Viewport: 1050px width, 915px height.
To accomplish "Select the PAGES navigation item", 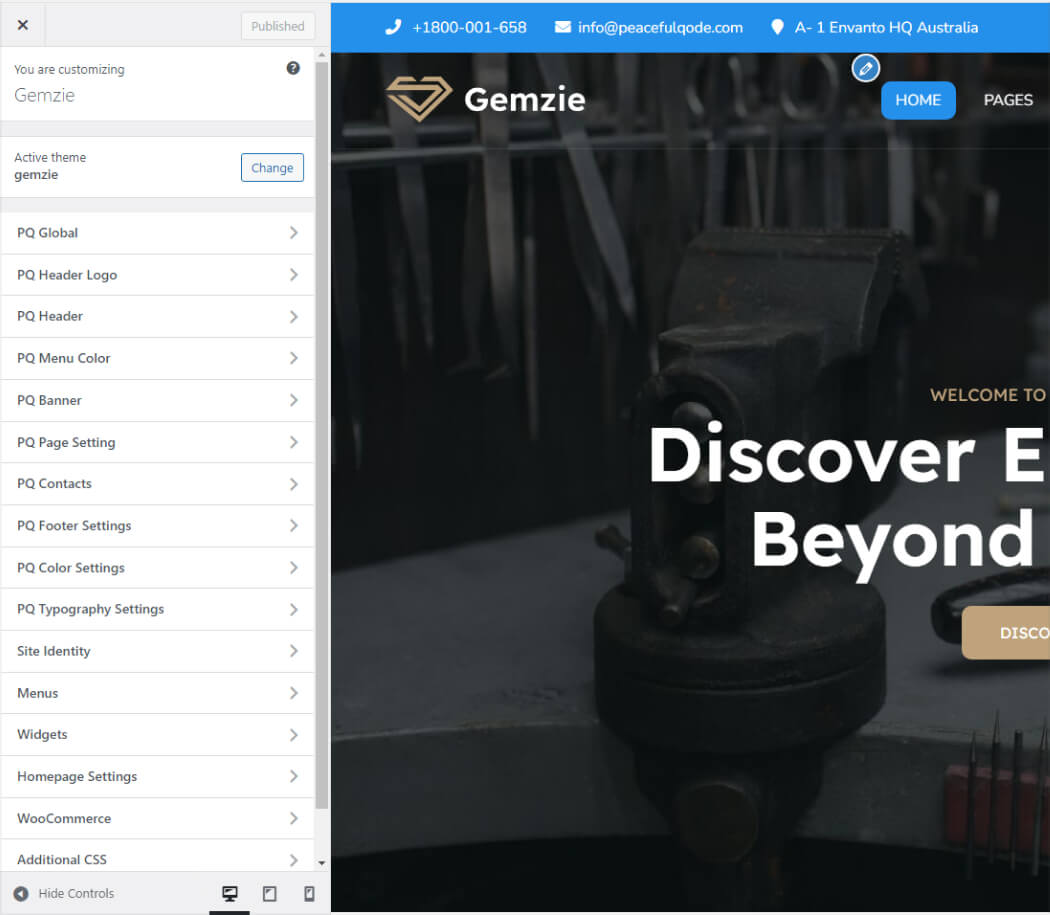I will [x=1008, y=100].
